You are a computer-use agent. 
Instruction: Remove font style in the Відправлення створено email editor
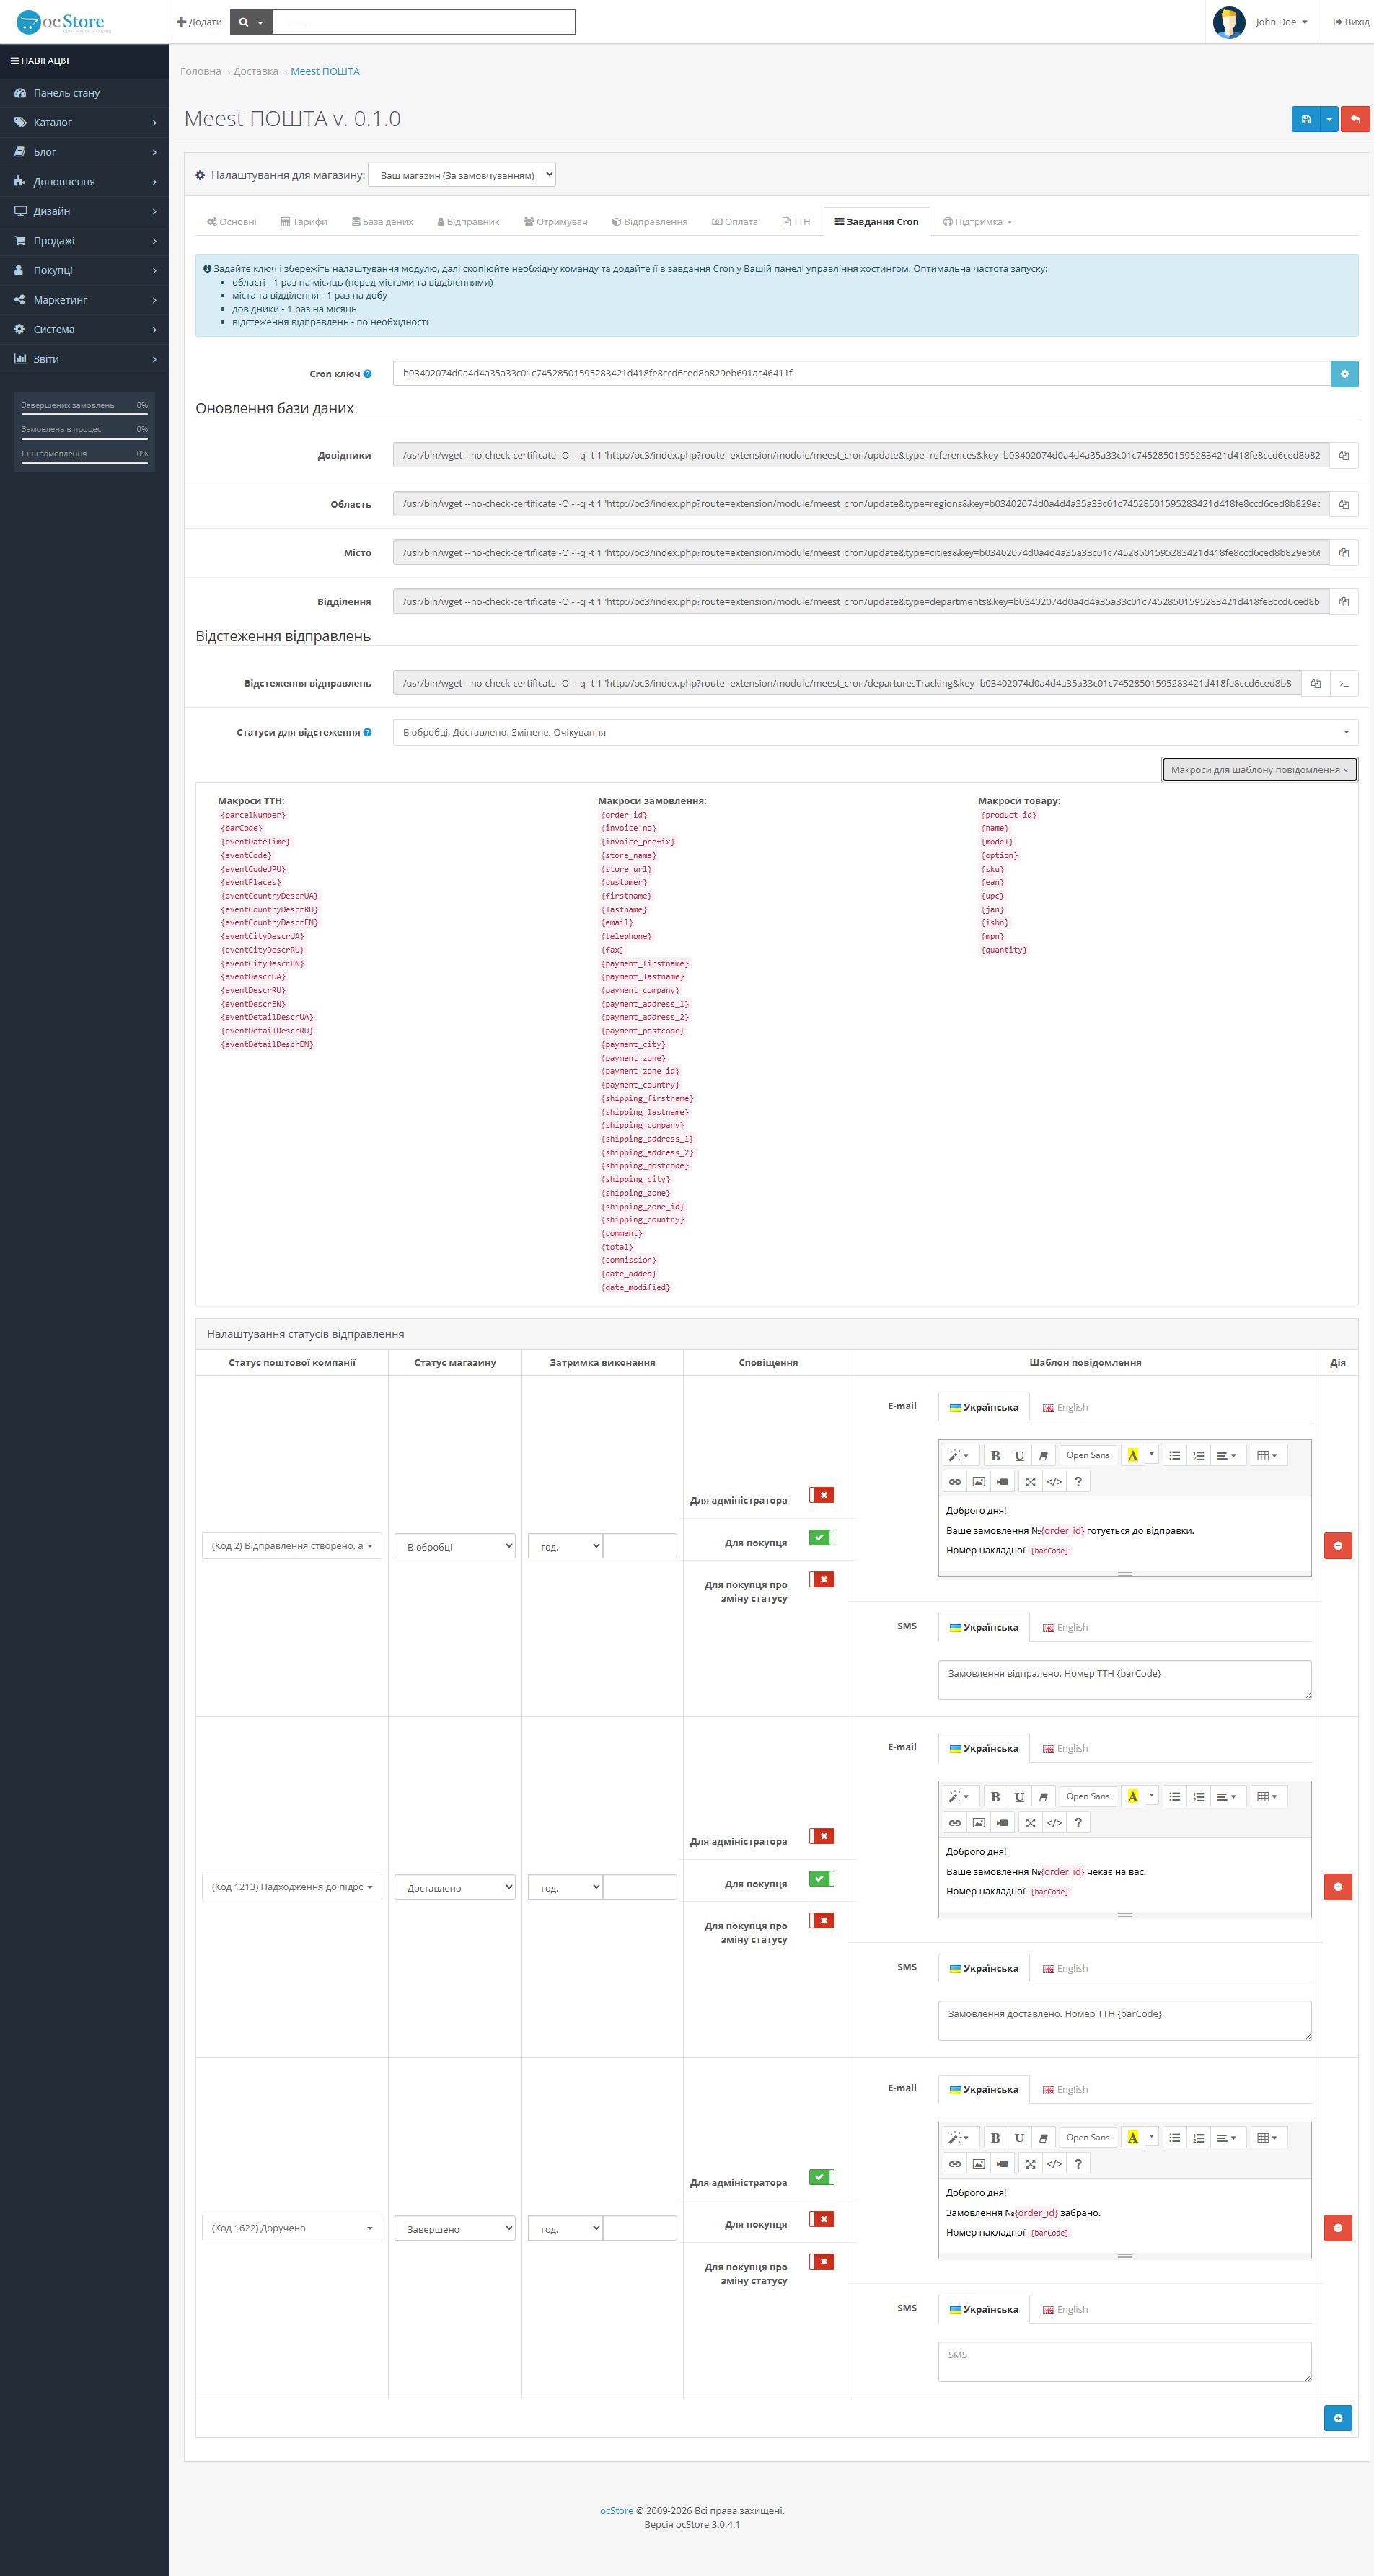pyautogui.click(x=1043, y=1455)
